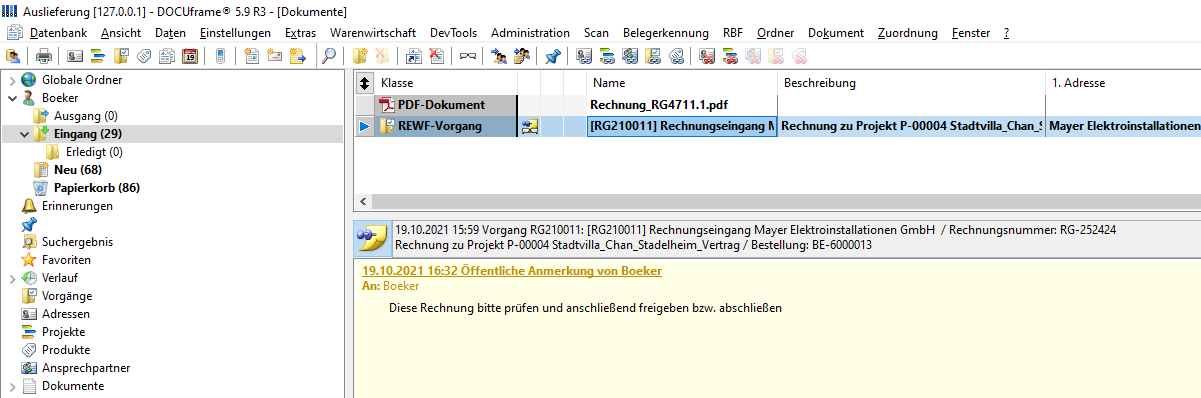1201x398 pixels.
Task: Open the Datenbank menu
Action: pyautogui.click(x=58, y=33)
